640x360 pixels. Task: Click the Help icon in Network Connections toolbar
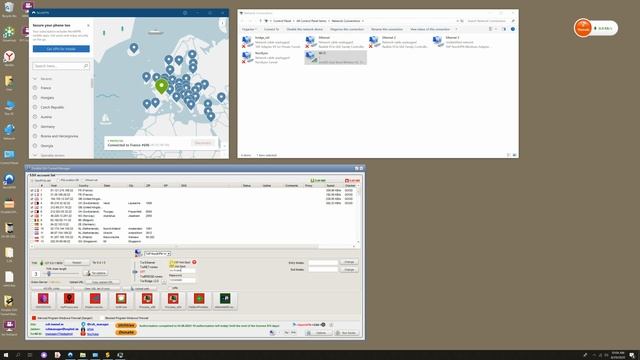point(513,29)
